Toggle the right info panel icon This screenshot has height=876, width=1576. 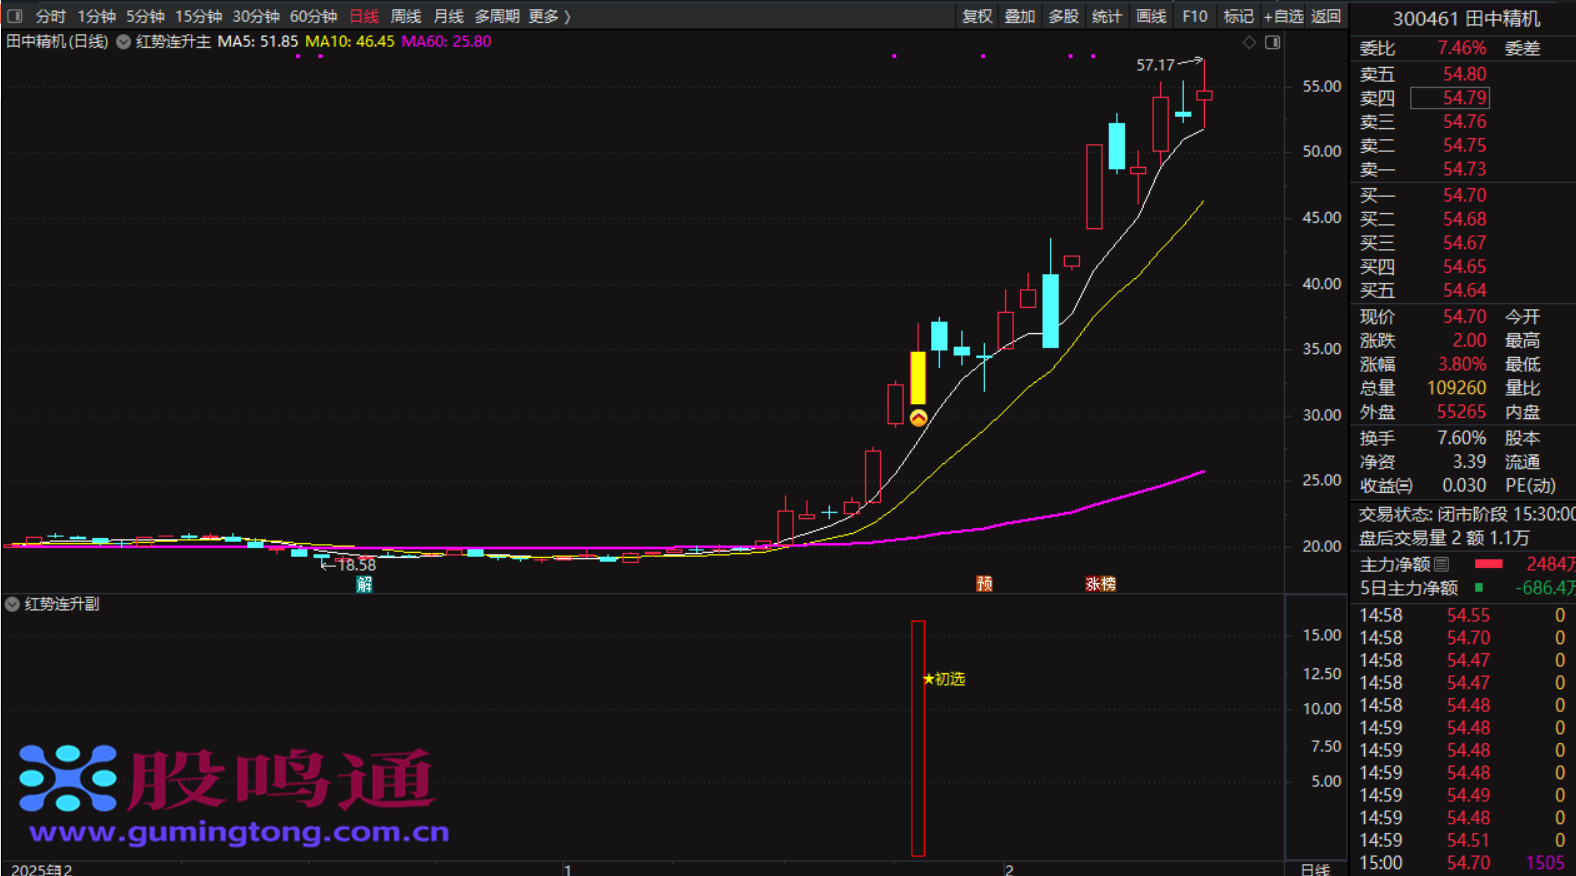[1272, 42]
